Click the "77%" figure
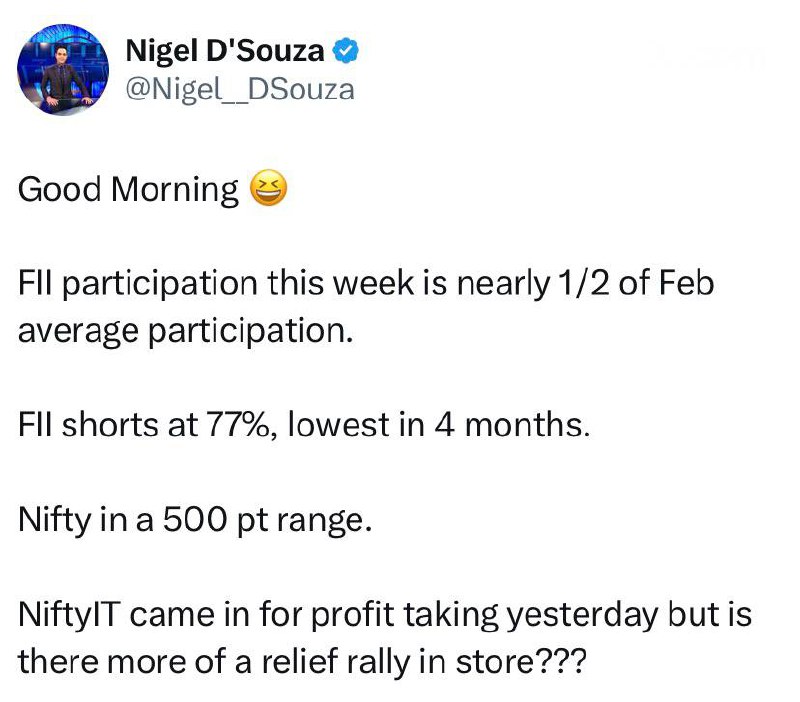The width and height of the screenshot is (800, 702). click(241, 425)
